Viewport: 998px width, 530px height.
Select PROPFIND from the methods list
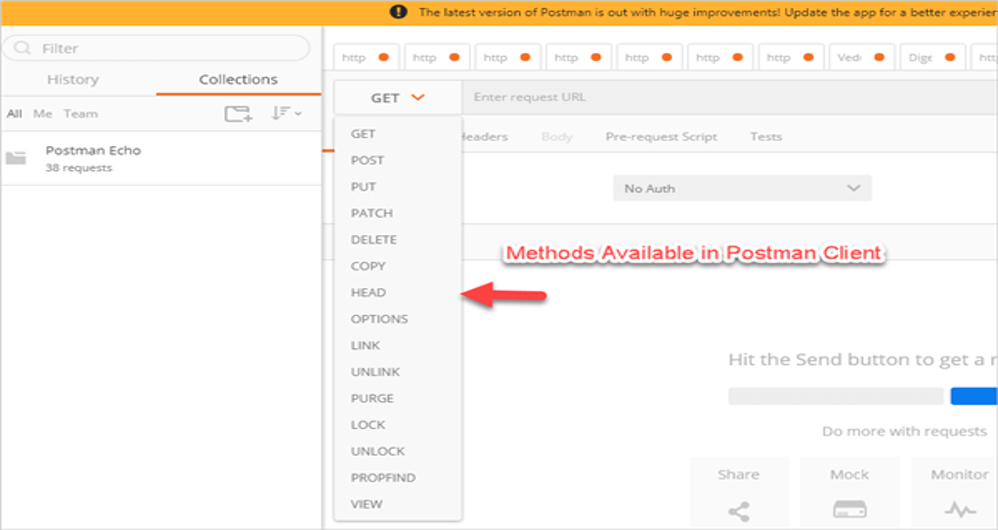coord(383,478)
